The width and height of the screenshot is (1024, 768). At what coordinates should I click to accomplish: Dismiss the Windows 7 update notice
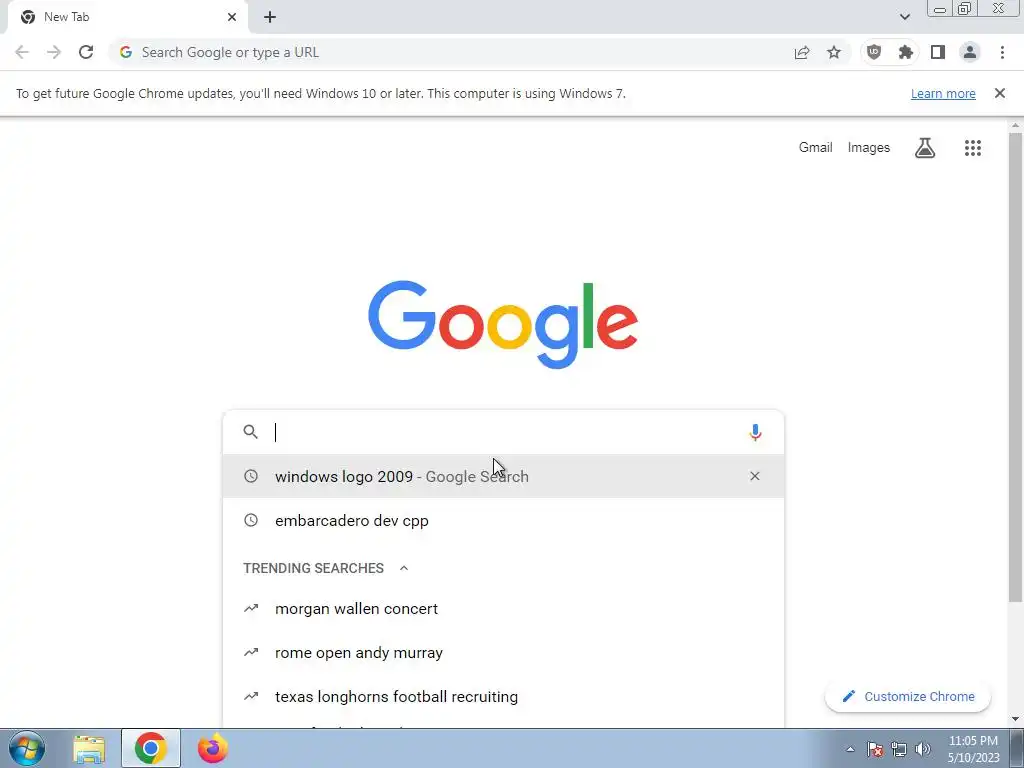click(1000, 93)
